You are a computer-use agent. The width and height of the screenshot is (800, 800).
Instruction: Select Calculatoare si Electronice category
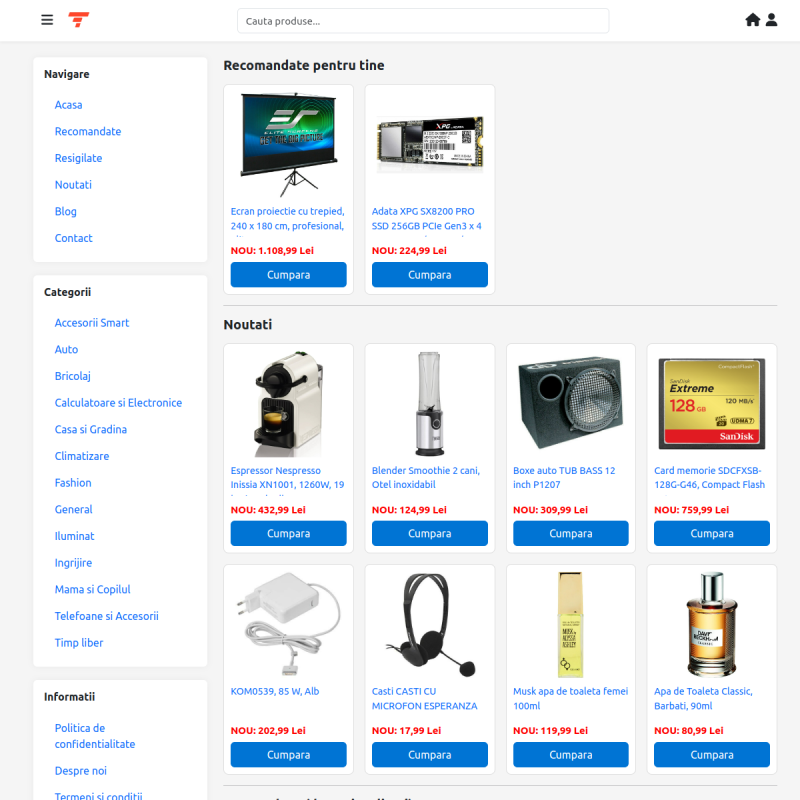point(118,403)
